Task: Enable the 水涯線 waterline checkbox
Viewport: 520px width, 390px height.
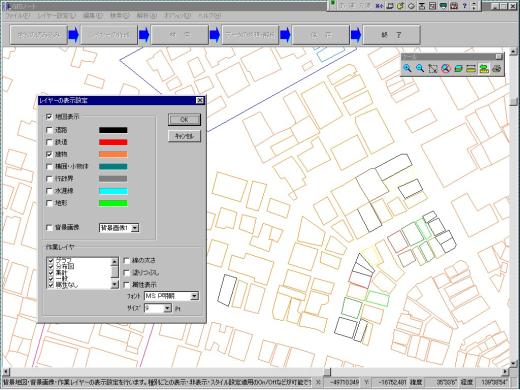Action: click(x=49, y=191)
